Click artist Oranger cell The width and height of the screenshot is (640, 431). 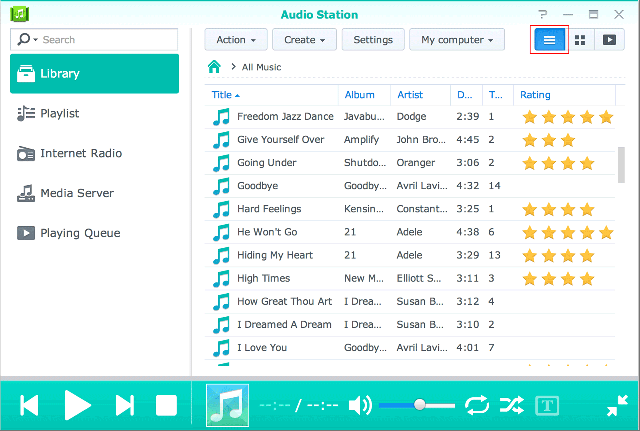coord(416,163)
